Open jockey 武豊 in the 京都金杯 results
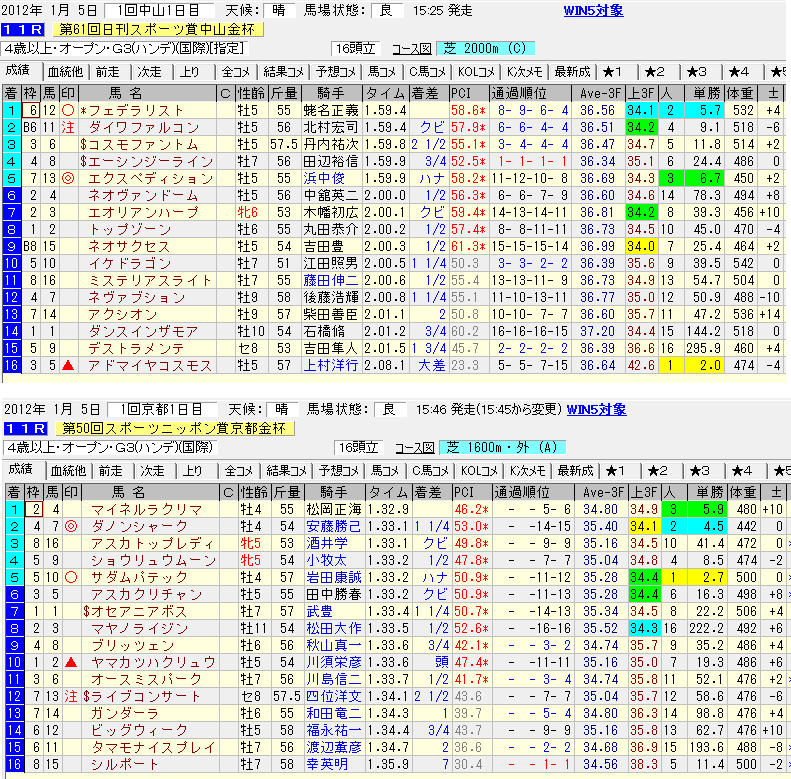791x779 pixels. point(319,611)
